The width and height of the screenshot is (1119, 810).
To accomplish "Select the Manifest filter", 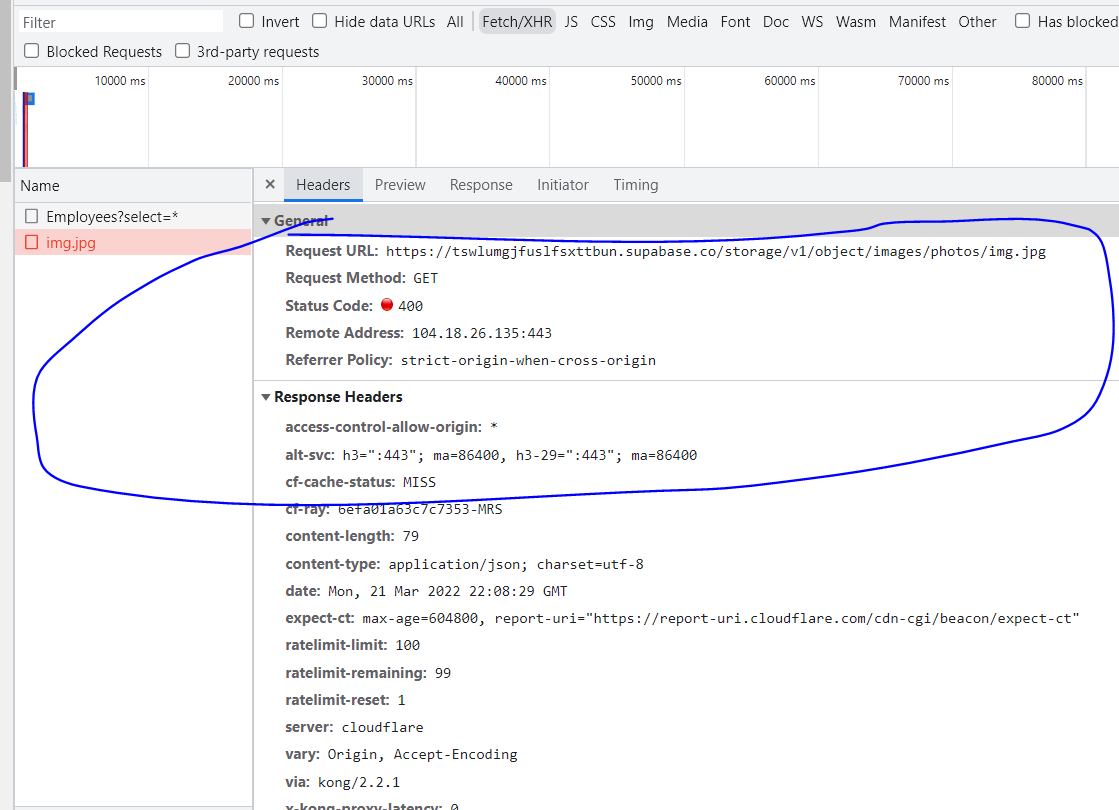I will [x=917, y=21].
